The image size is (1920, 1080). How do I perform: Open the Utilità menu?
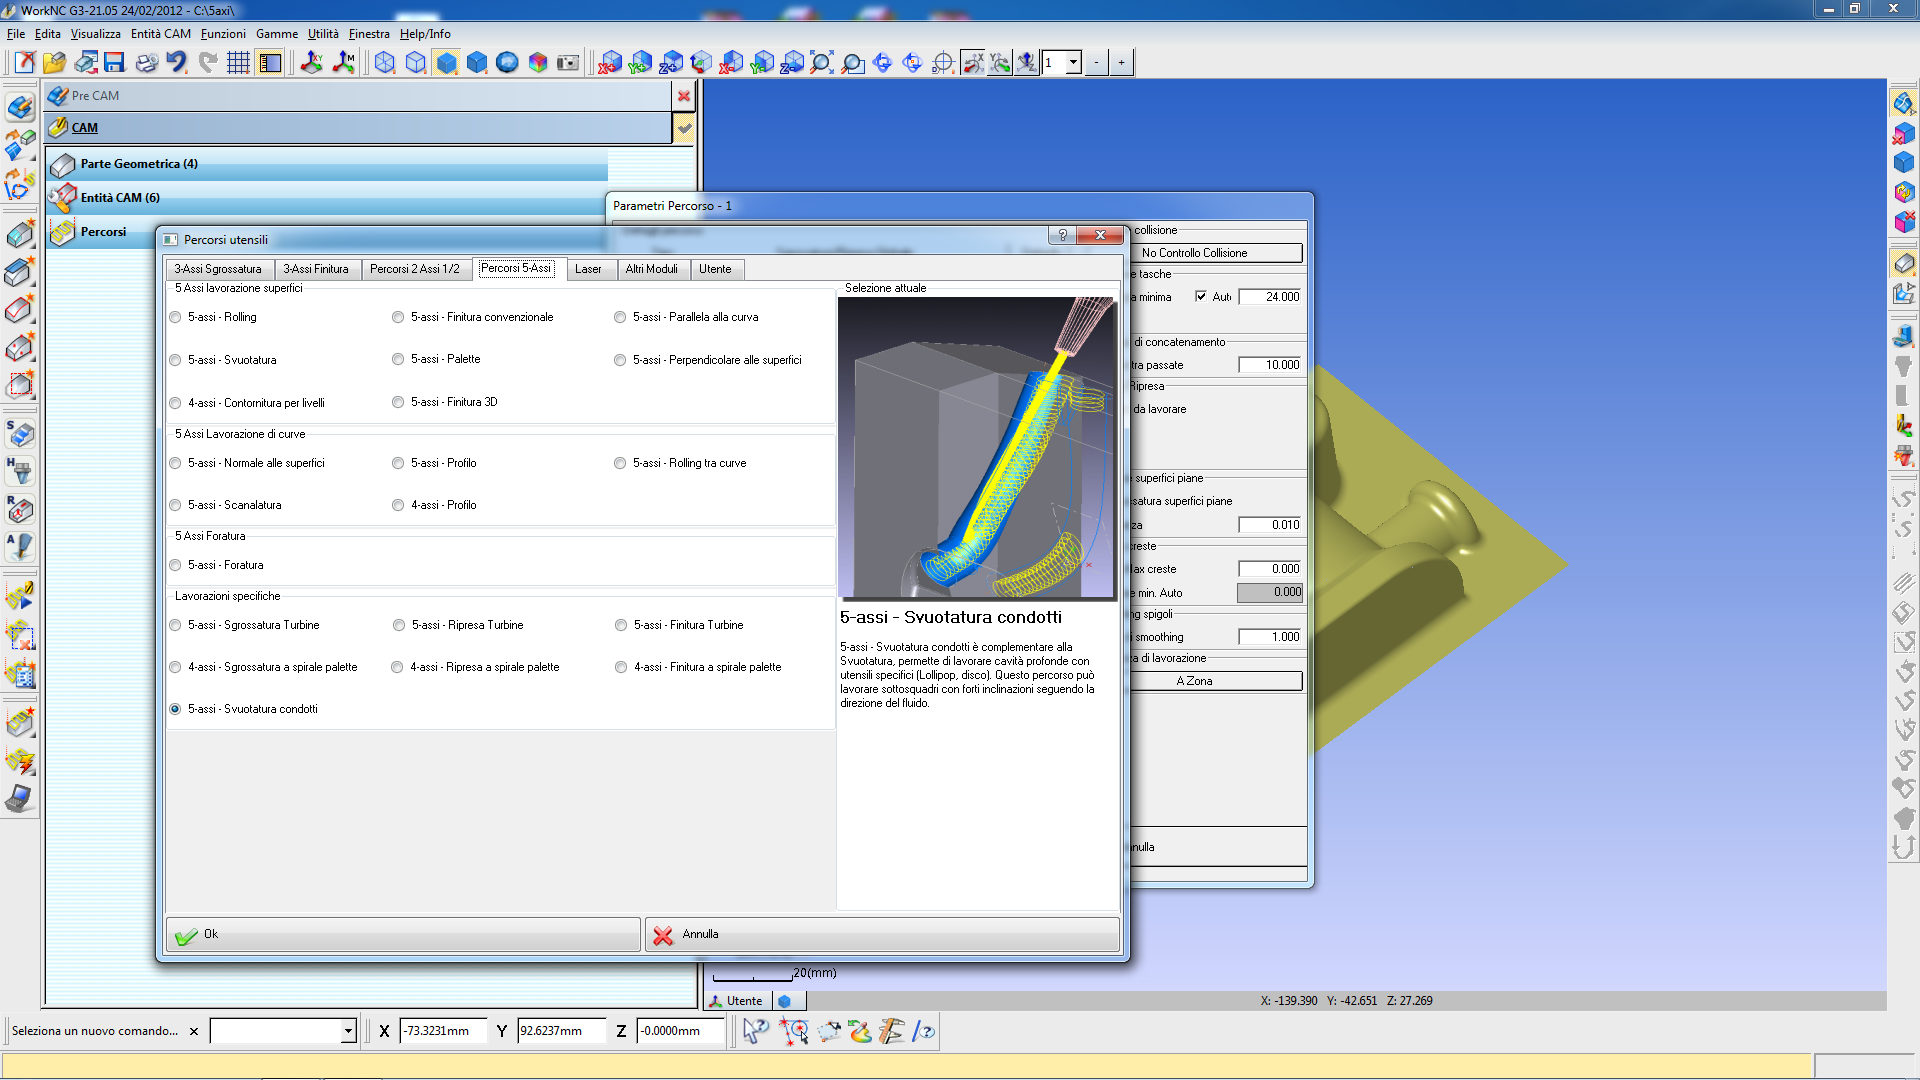pos(323,34)
